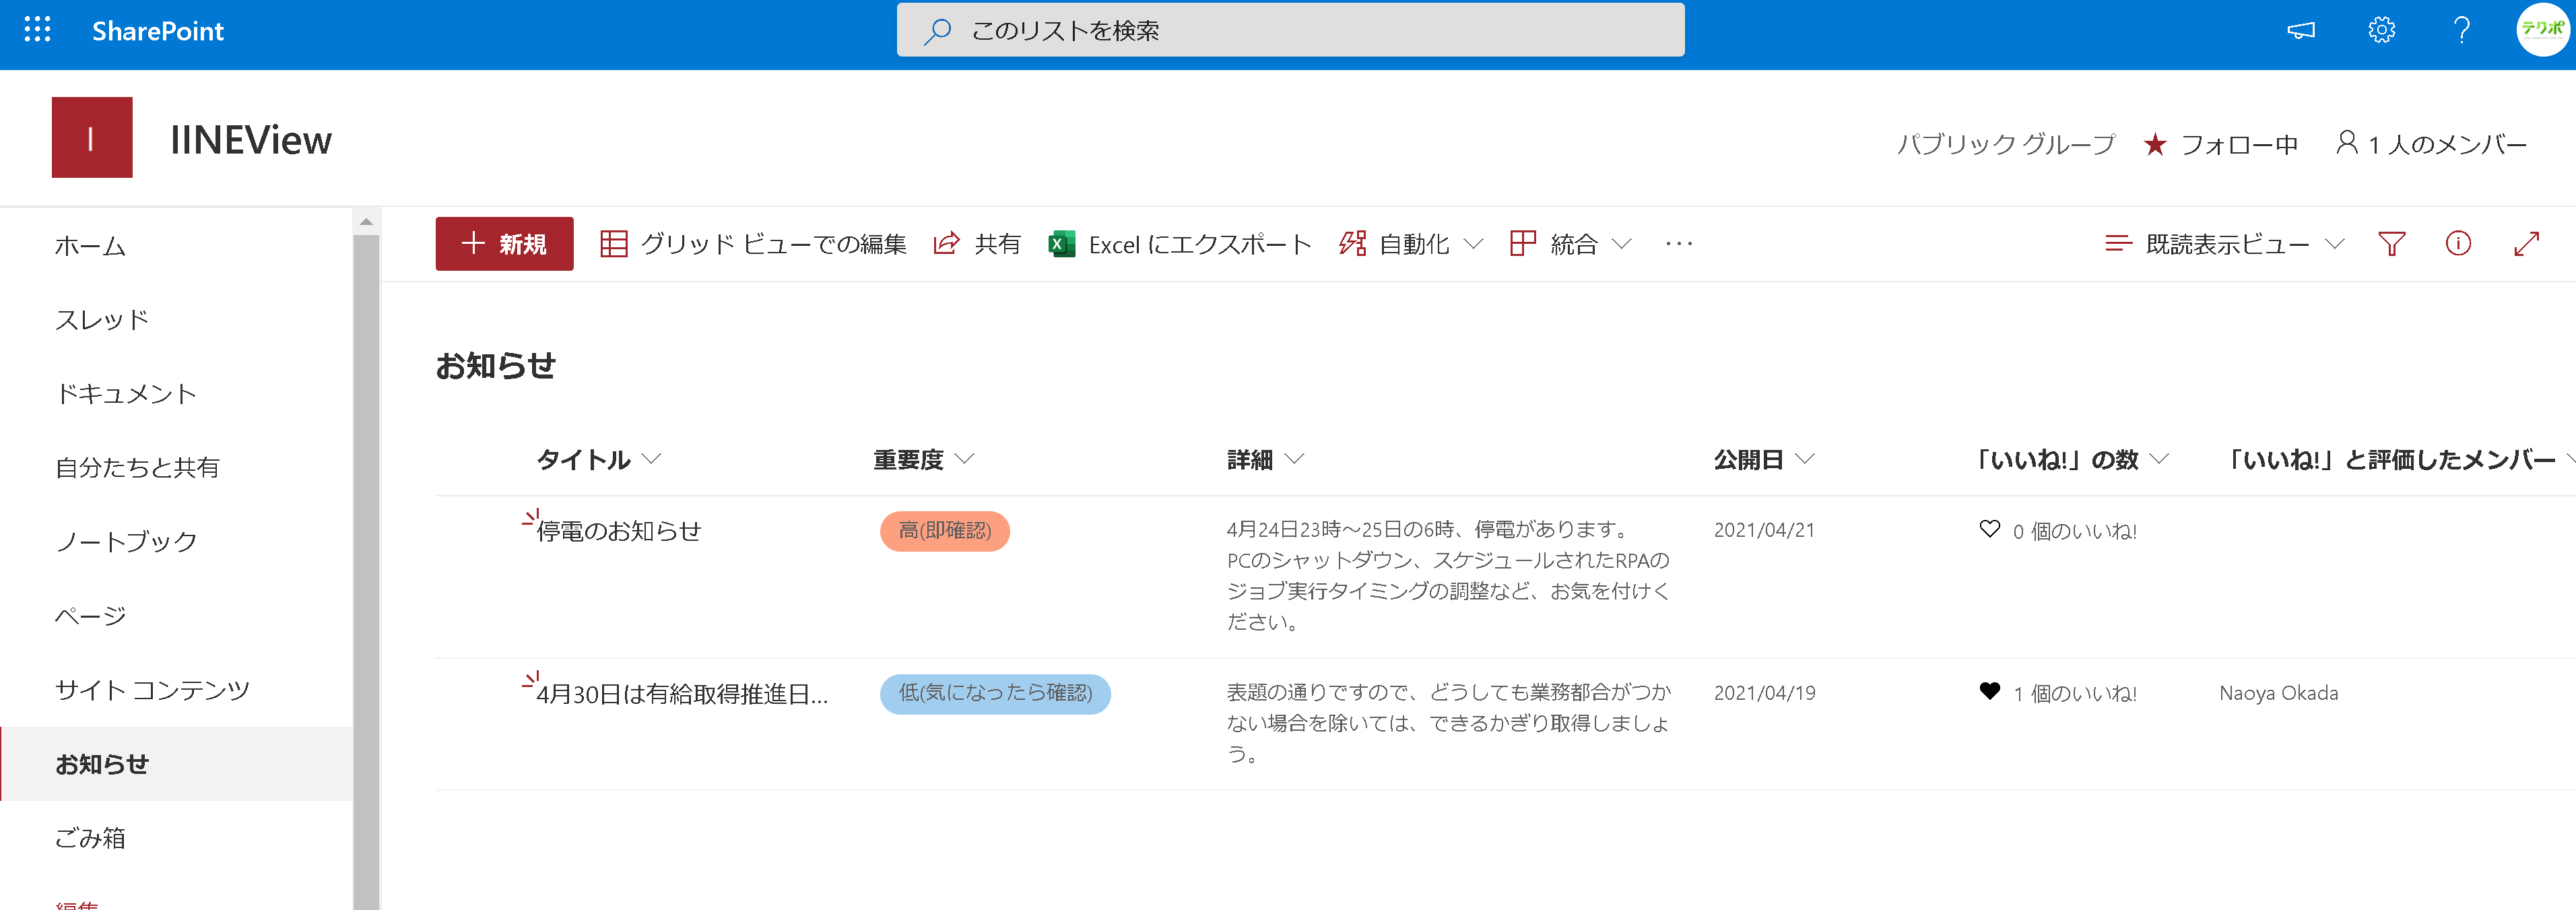Open the filter pane funnel icon

coord(2391,244)
